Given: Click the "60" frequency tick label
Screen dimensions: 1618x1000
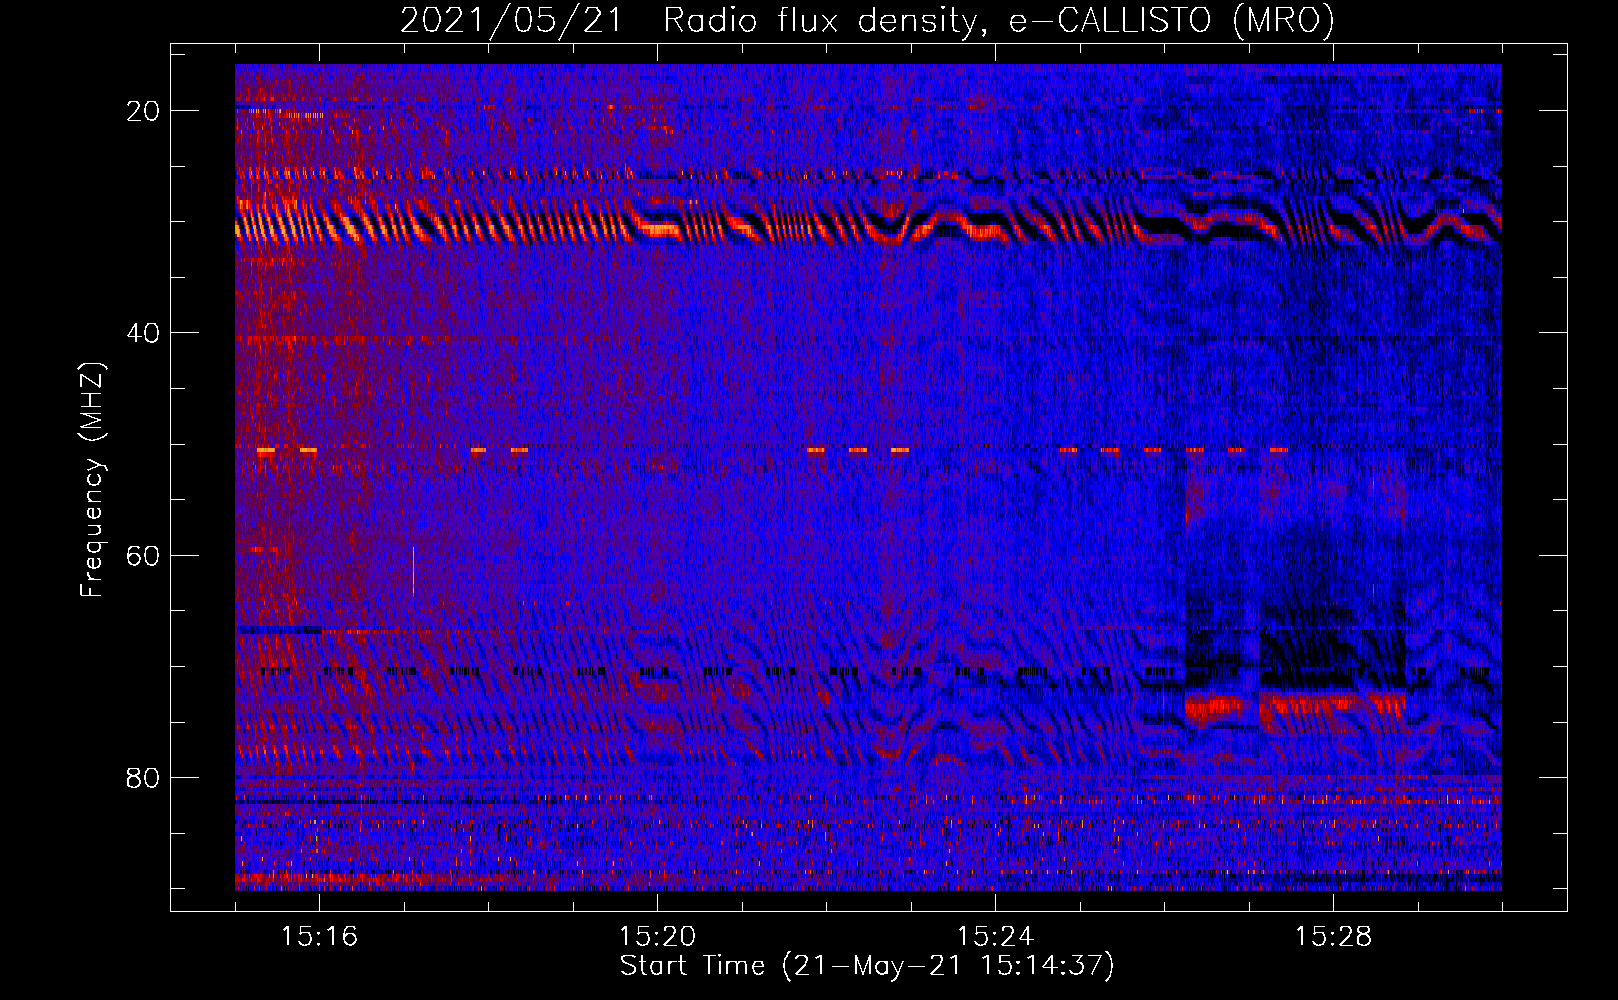Looking at the screenshot, I should click(x=143, y=555).
